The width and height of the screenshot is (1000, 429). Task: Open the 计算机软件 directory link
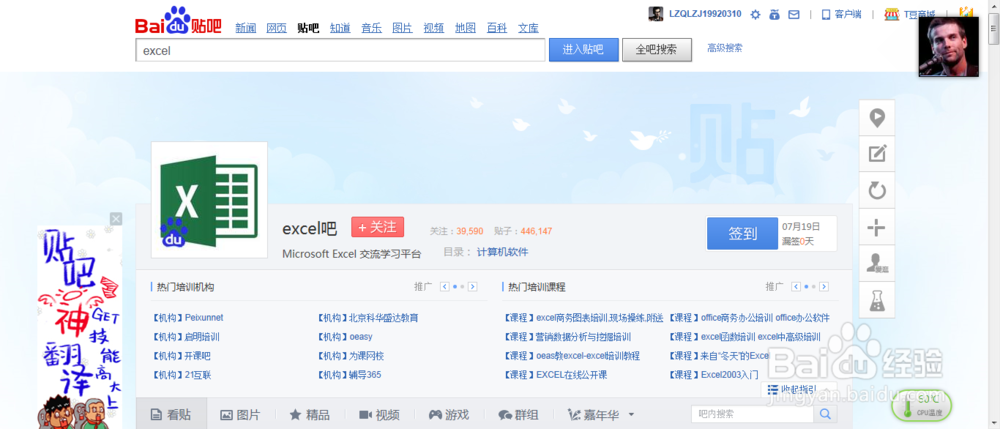(x=503, y=252)
